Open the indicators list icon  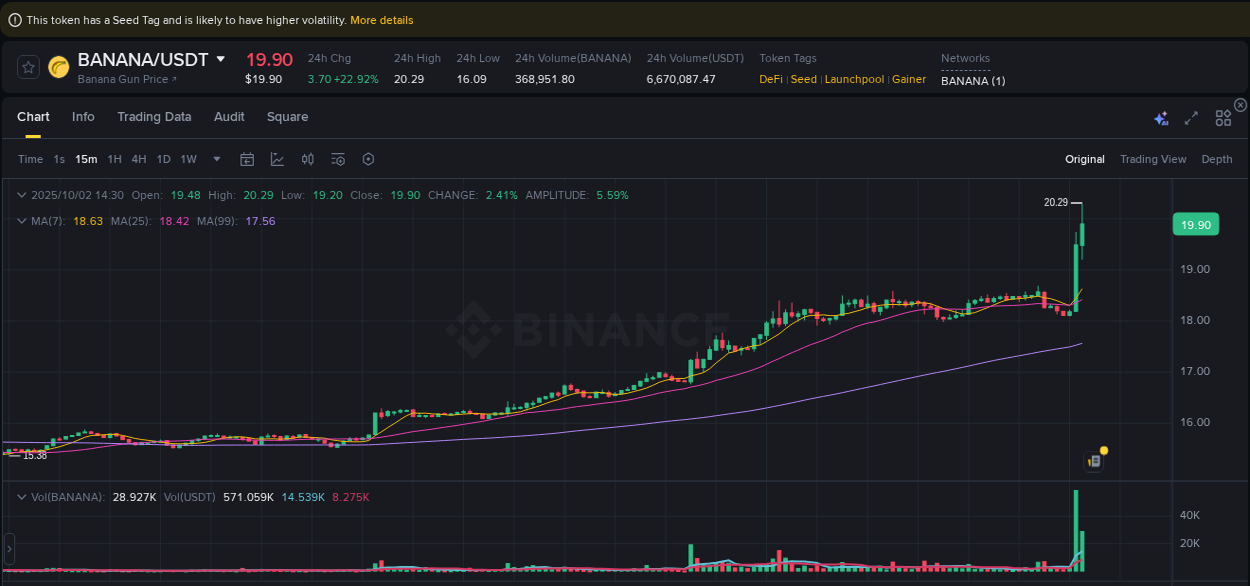(337, 159)
